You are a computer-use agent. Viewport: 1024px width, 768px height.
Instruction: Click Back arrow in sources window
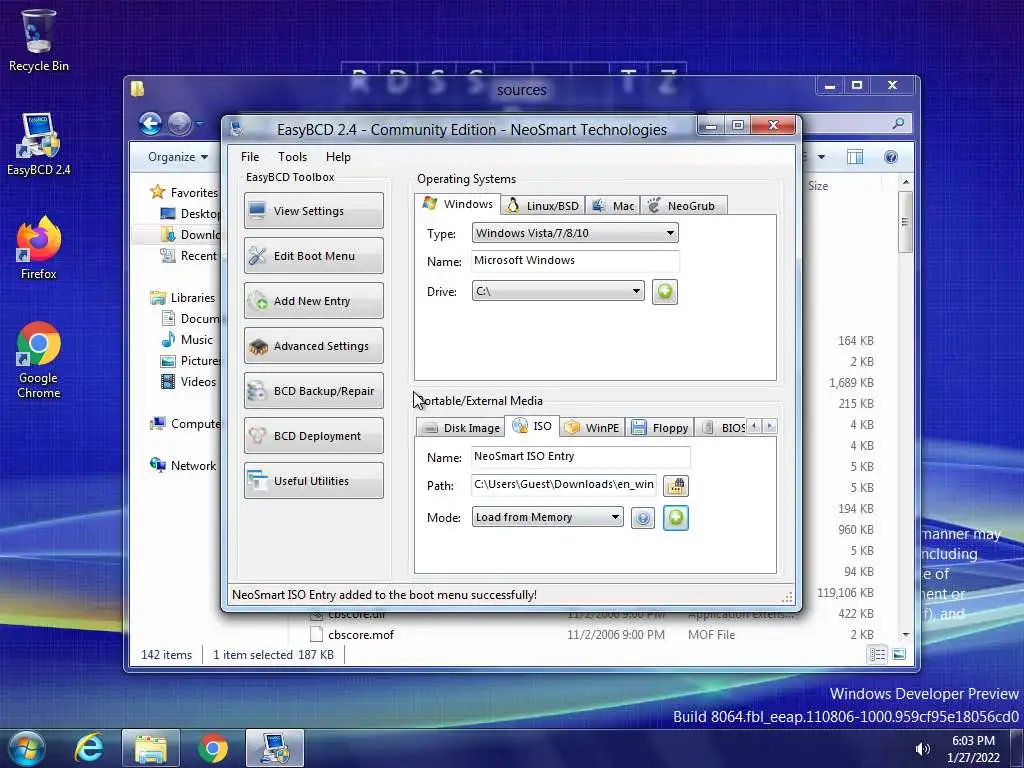[150, 123]
